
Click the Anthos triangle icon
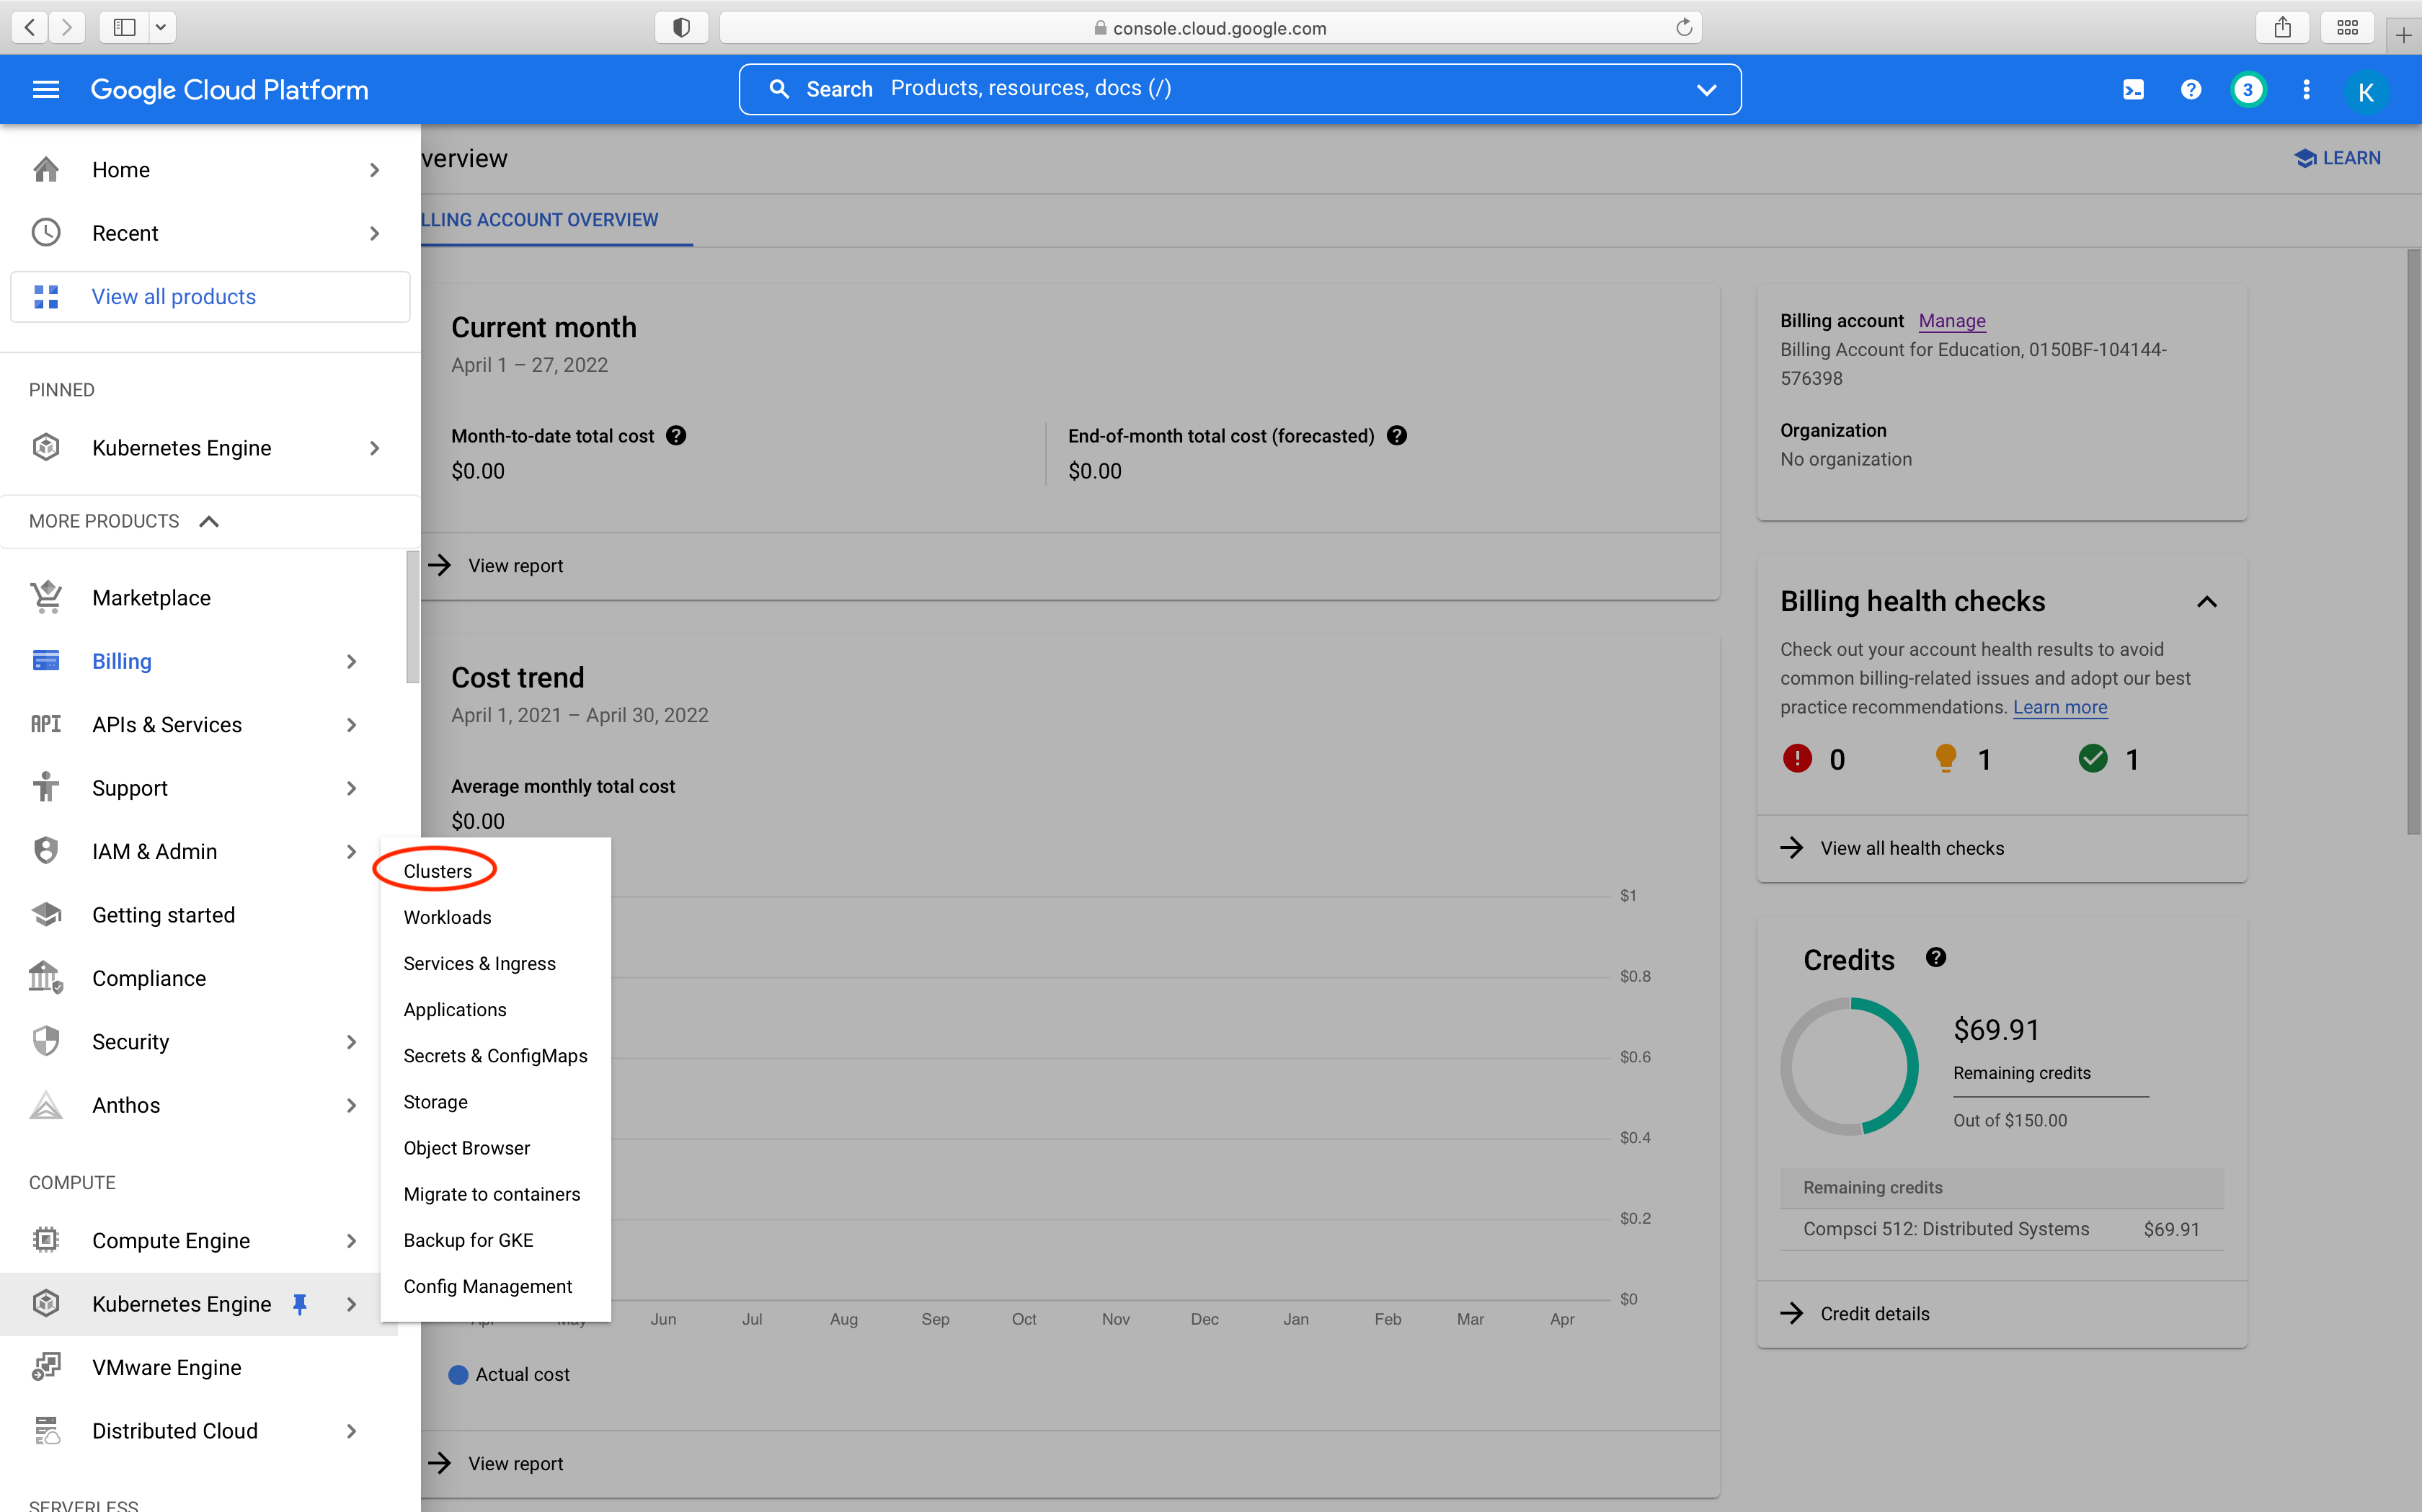pos(46,1105)
